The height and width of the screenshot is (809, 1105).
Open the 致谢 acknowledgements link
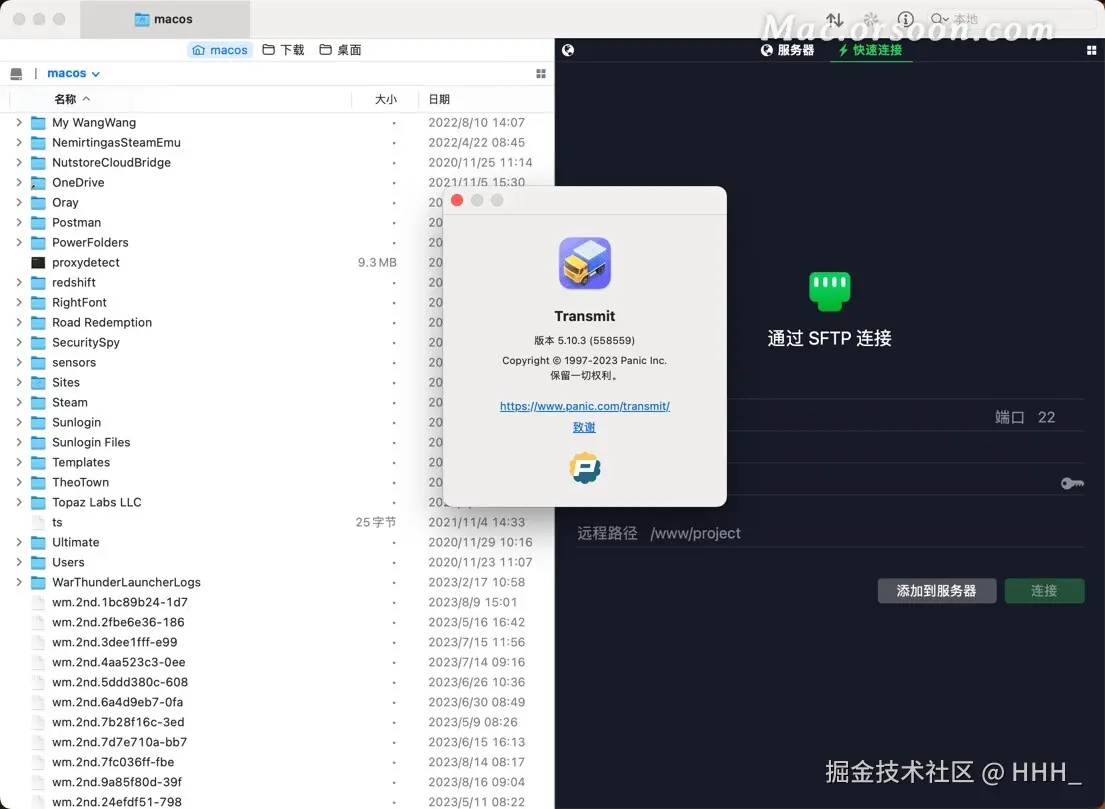(x=584, y=427)
